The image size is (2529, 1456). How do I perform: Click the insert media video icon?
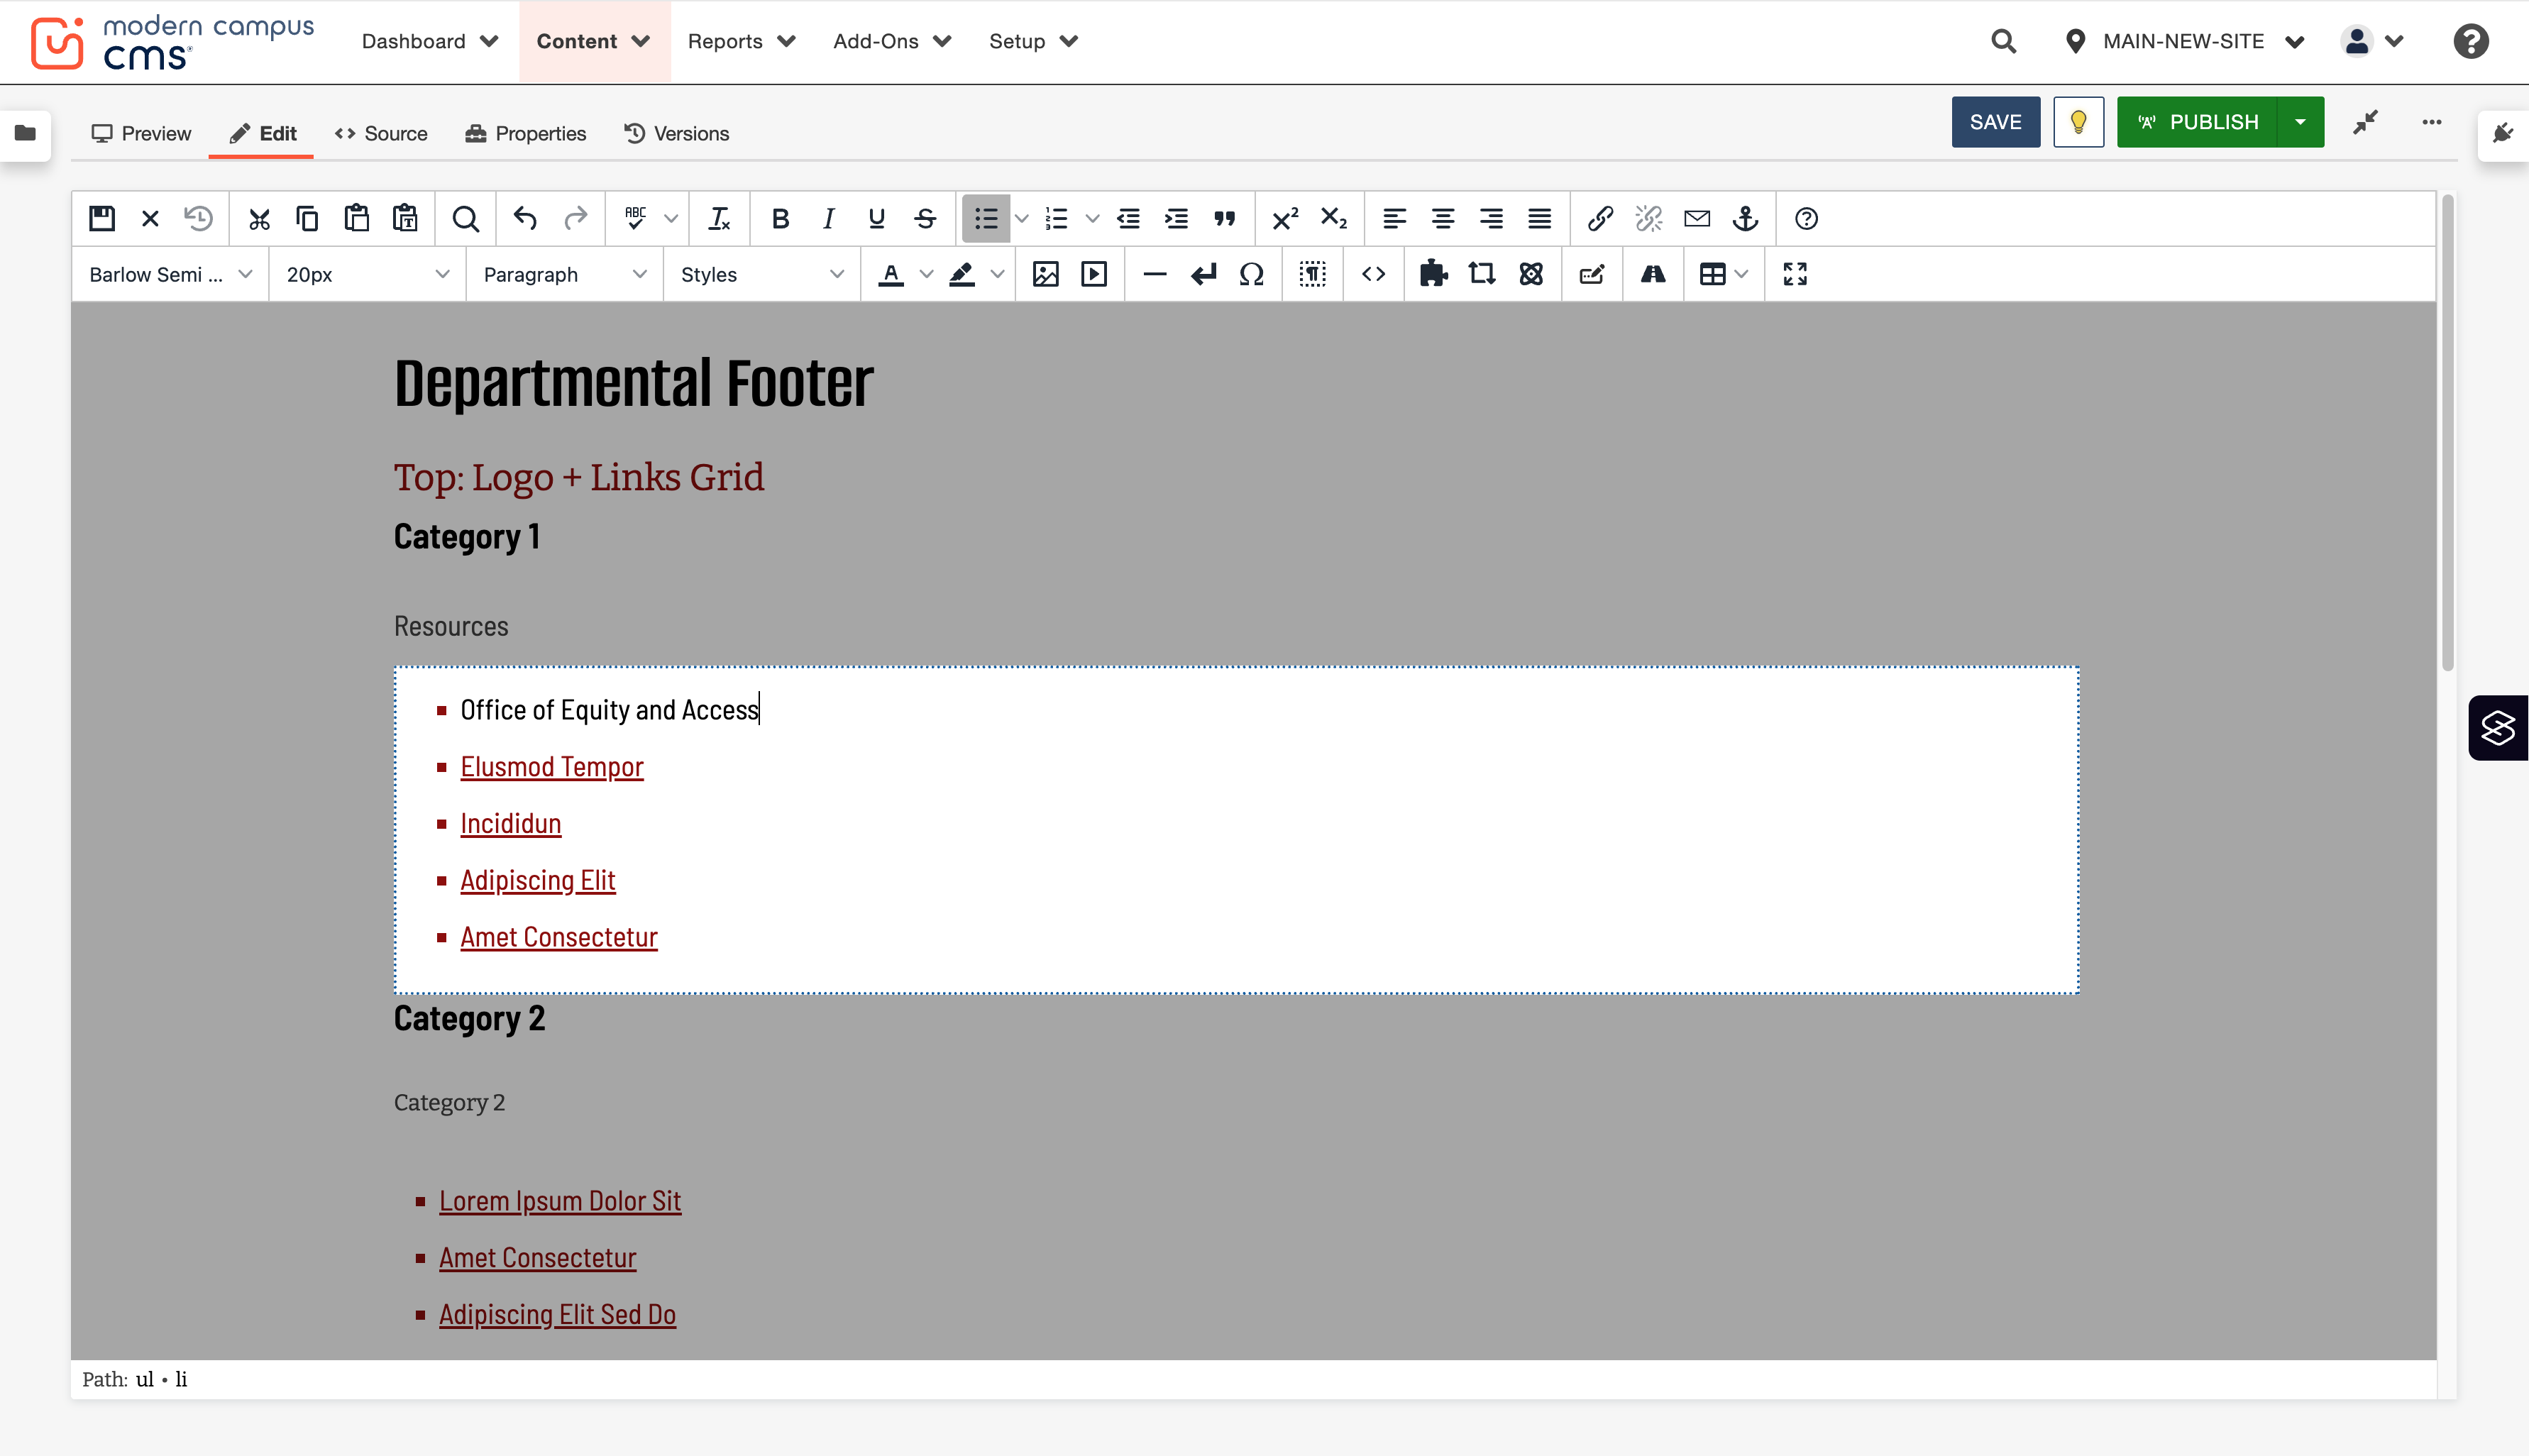pyautogui.click(x=1094, y=274)
